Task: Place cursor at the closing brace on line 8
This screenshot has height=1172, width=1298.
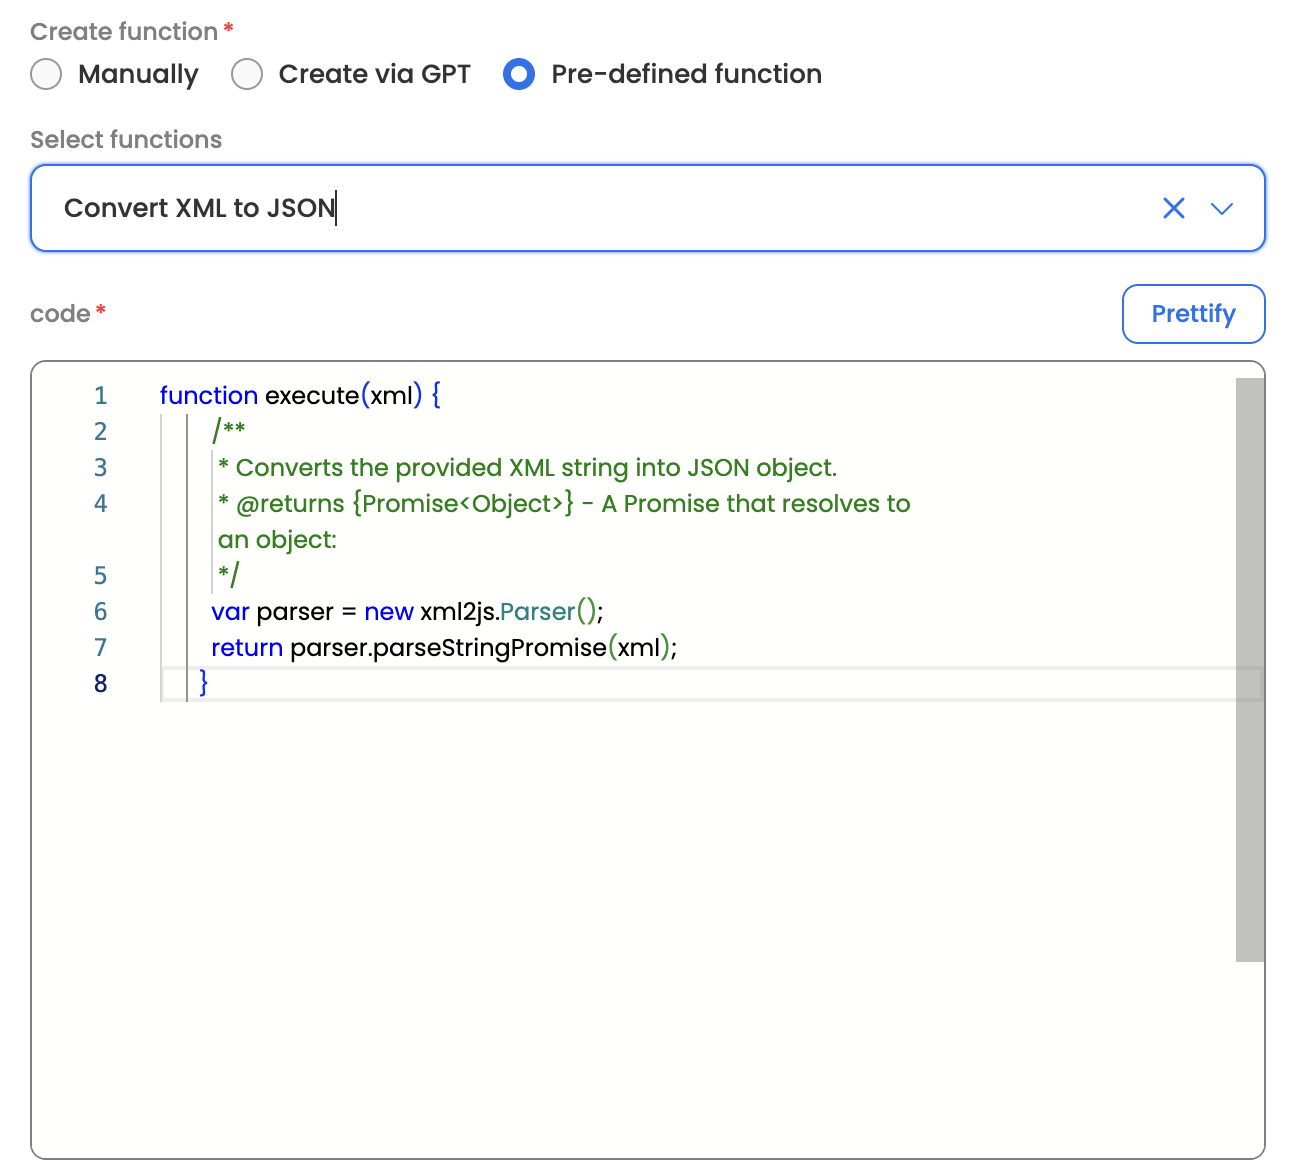Action: click(204, 684)
